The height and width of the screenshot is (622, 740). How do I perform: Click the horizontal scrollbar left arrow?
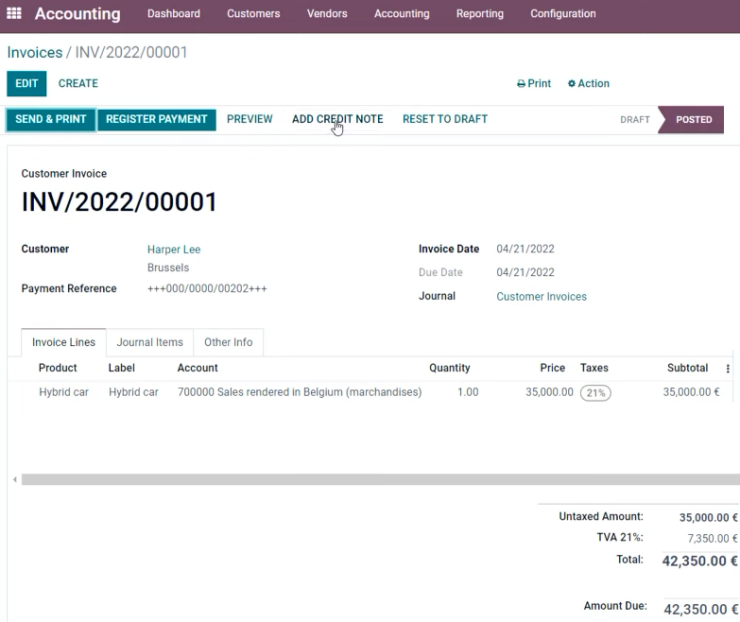15,479
